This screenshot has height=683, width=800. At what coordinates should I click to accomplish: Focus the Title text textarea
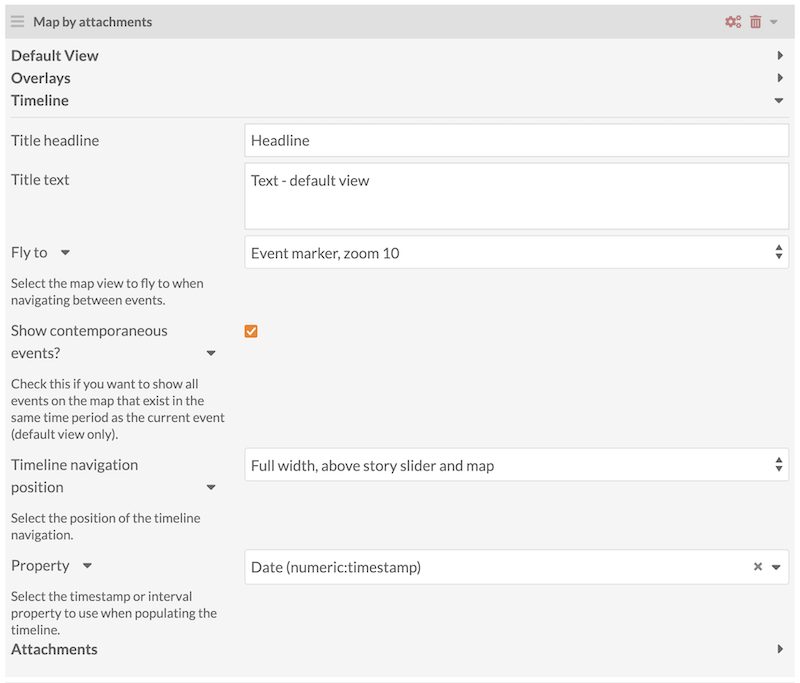point(516,196)
